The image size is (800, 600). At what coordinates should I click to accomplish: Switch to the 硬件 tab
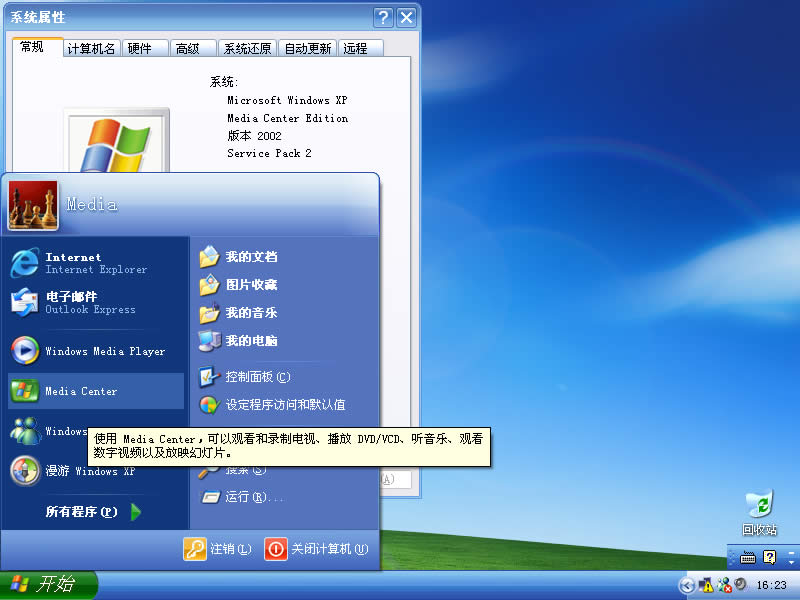[145, 48]
